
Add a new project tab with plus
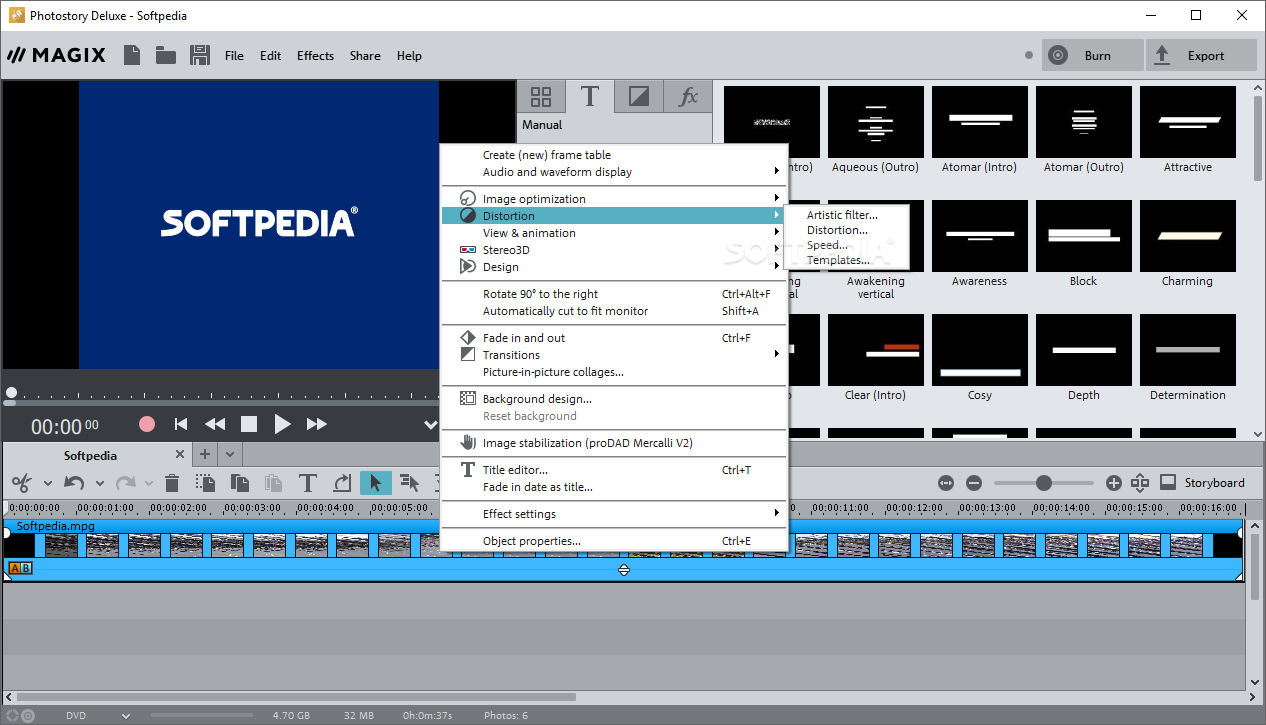pyautogui.click(x=205, y=454)
